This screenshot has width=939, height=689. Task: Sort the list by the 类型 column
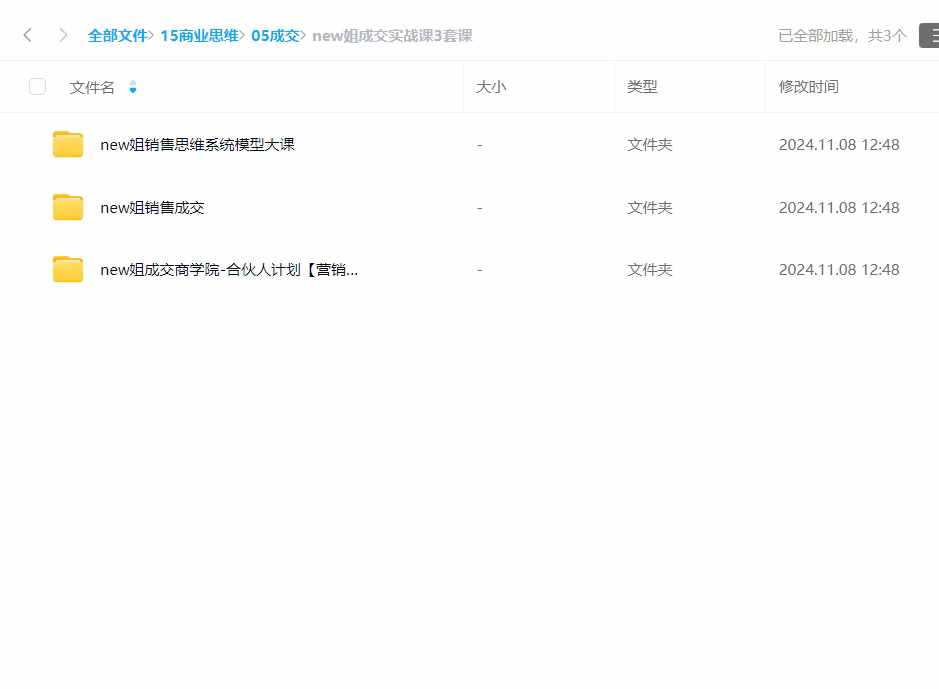642,87
